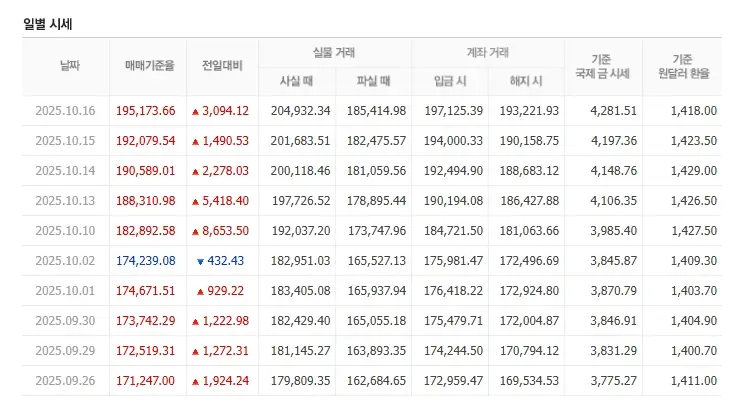Click the 계좌 거래 group header
Screen dimensions: 749x411
(x=490, y=52)
